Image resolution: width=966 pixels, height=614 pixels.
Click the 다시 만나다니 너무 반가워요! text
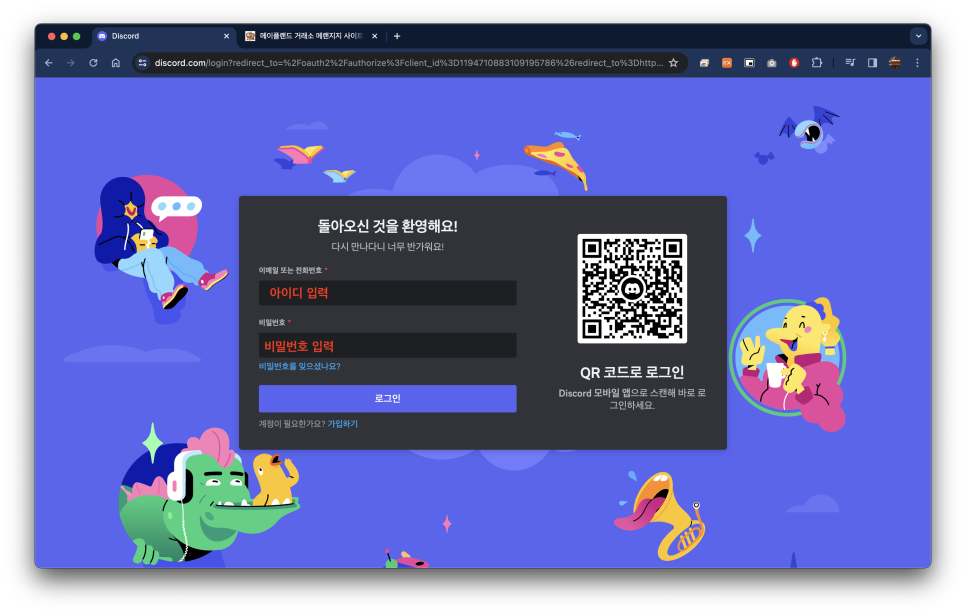point(388,246)
